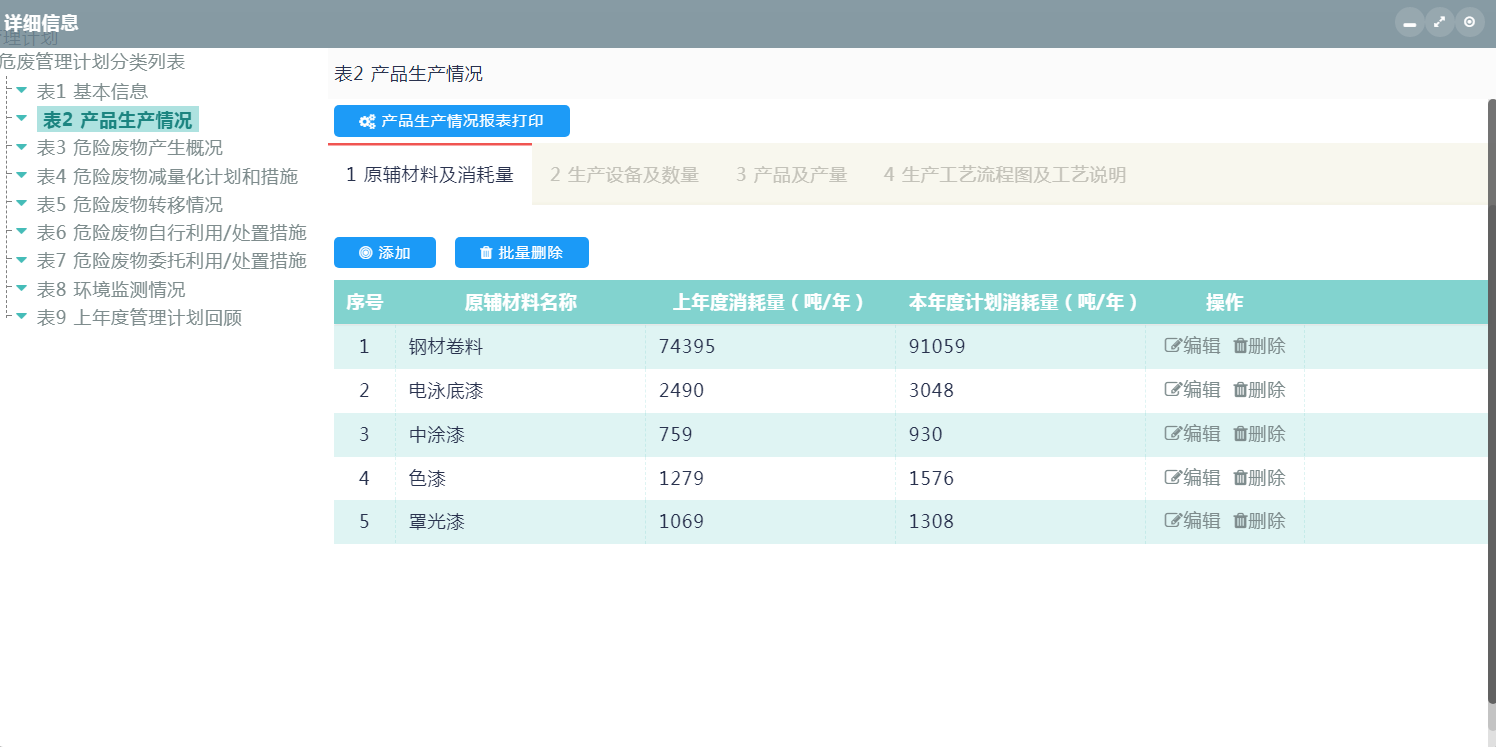Open 表3 危险废物产生概况 tree node
The width and height of the screenshot is (1496, 747).
point(130,148)
